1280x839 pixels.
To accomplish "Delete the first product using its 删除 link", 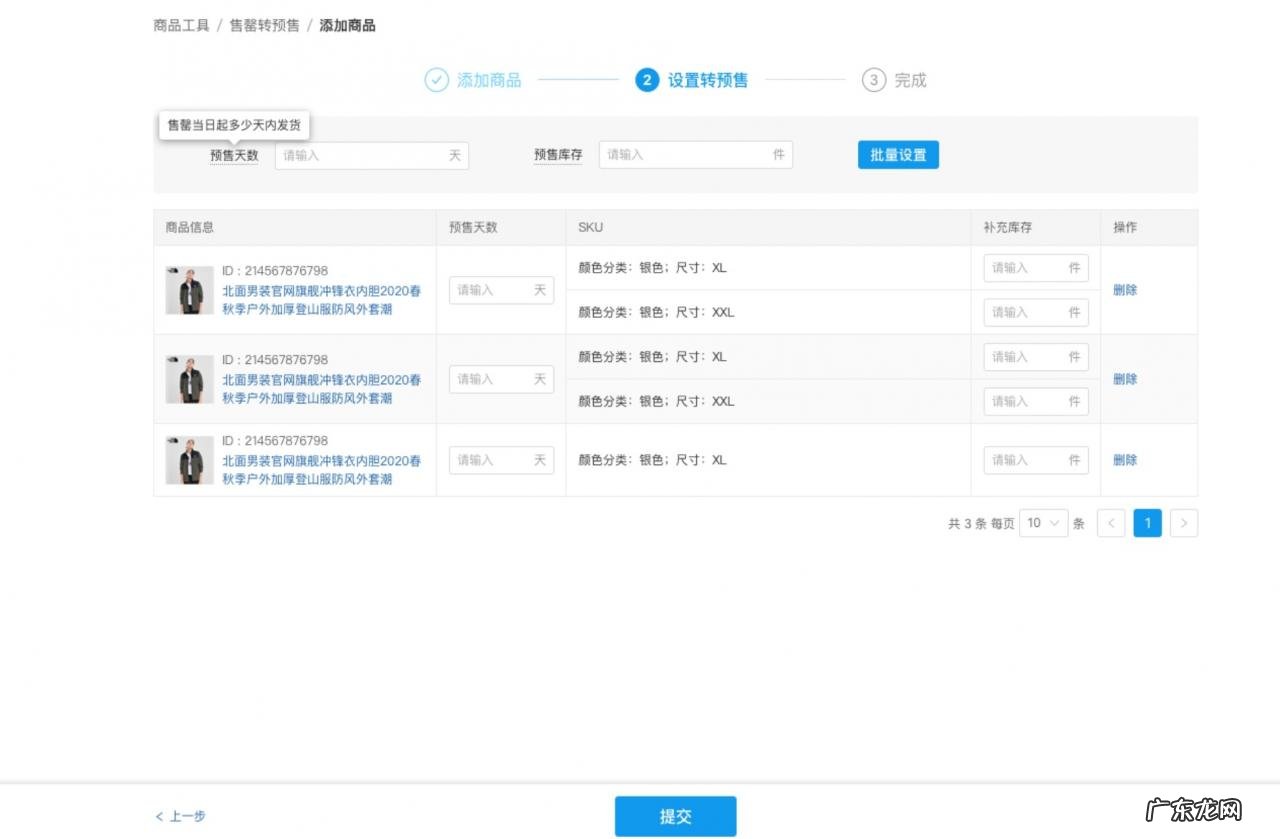I will click(1124, 289).
